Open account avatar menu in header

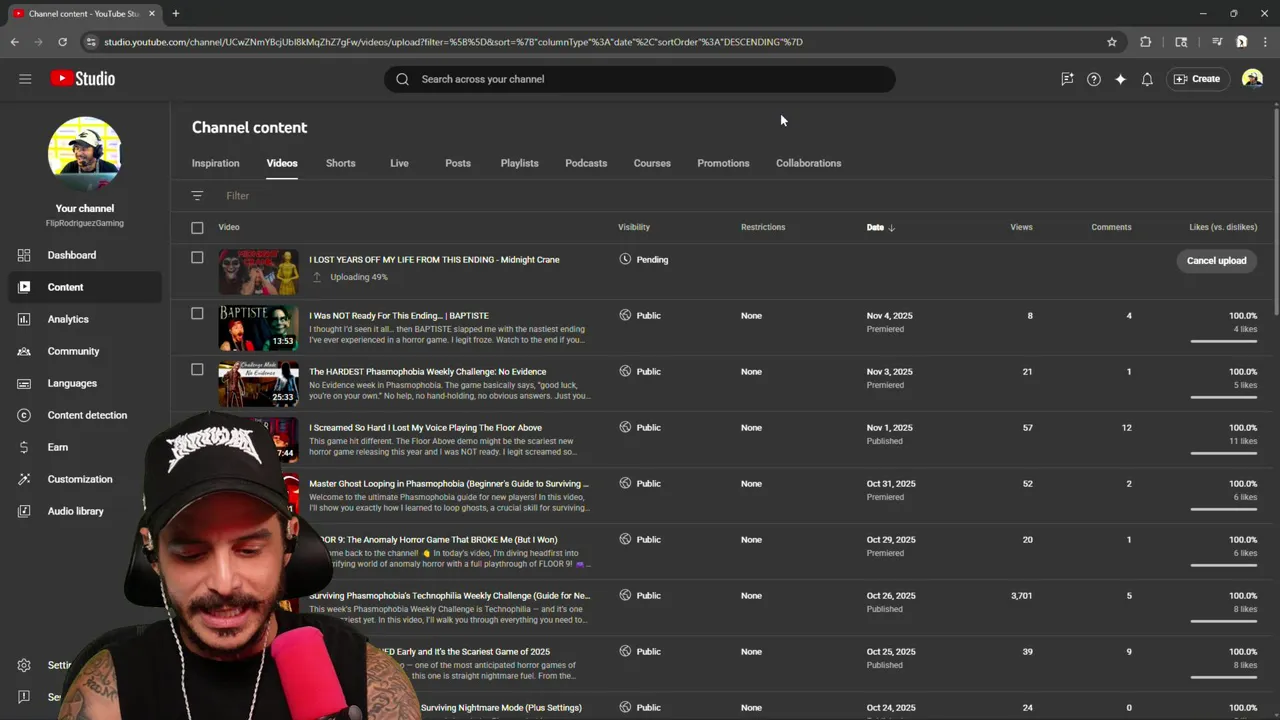pyautogui.click(x=1252, y=79)
